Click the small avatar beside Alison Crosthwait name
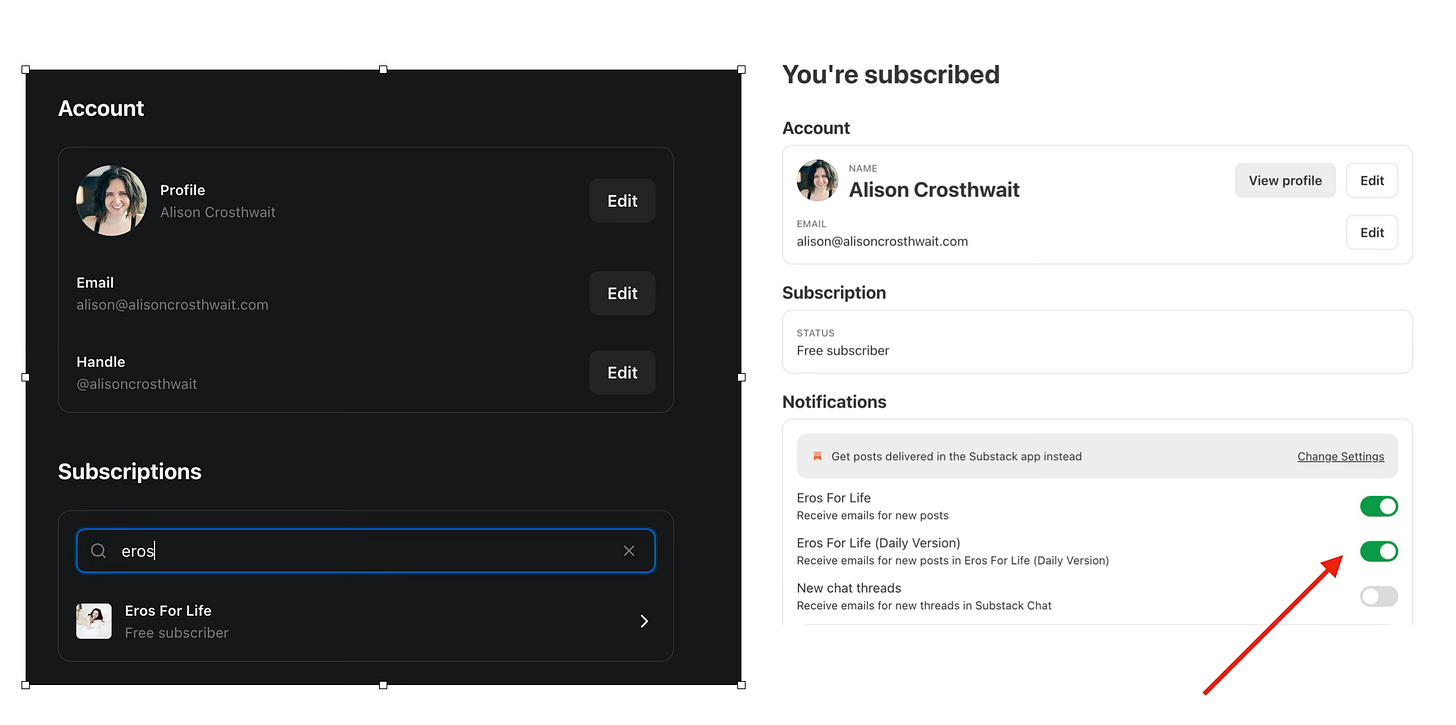 (x=817, y=180)
